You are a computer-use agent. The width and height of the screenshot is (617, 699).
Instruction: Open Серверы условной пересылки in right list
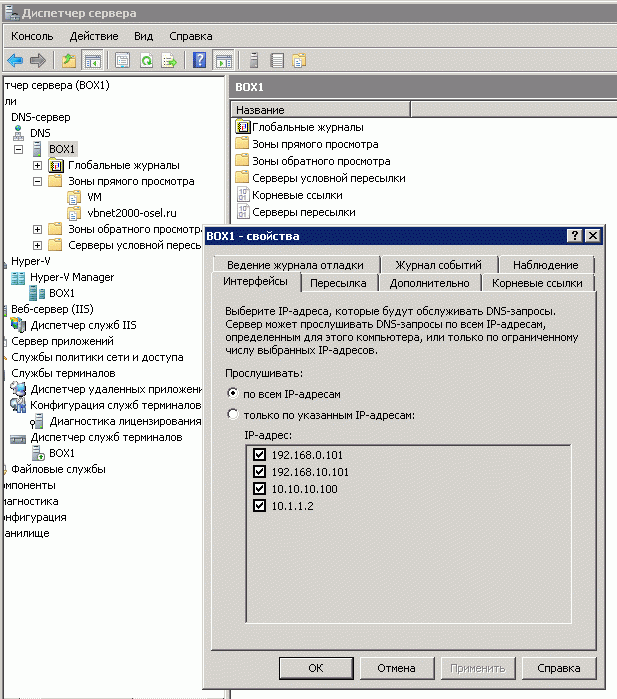tap(329, 178)
